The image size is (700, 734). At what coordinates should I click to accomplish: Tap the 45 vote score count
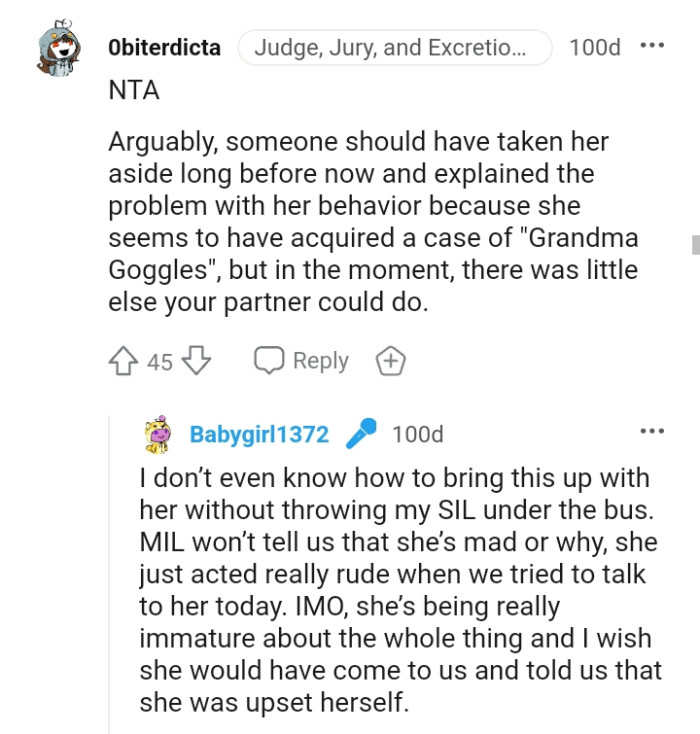click(x=160, y=362)
